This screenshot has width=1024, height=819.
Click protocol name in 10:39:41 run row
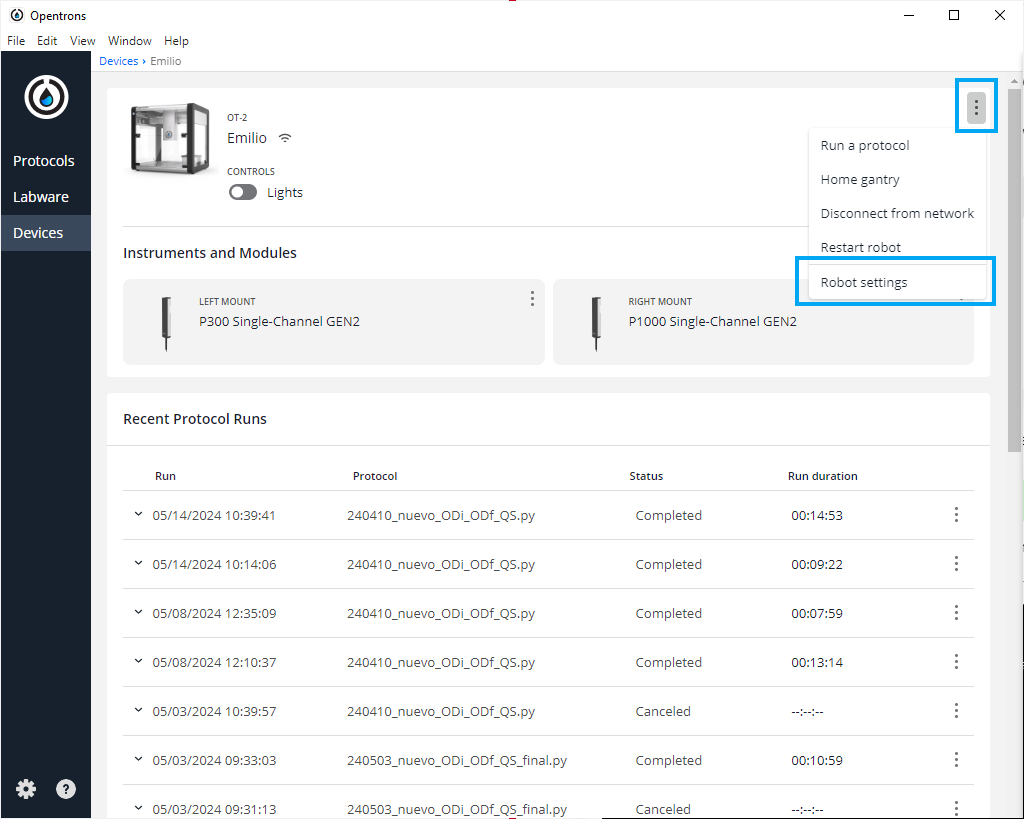(x=441, y=515)
